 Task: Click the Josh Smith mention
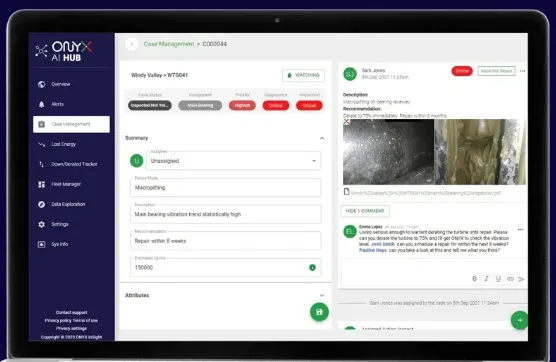[x=383, y=244]
